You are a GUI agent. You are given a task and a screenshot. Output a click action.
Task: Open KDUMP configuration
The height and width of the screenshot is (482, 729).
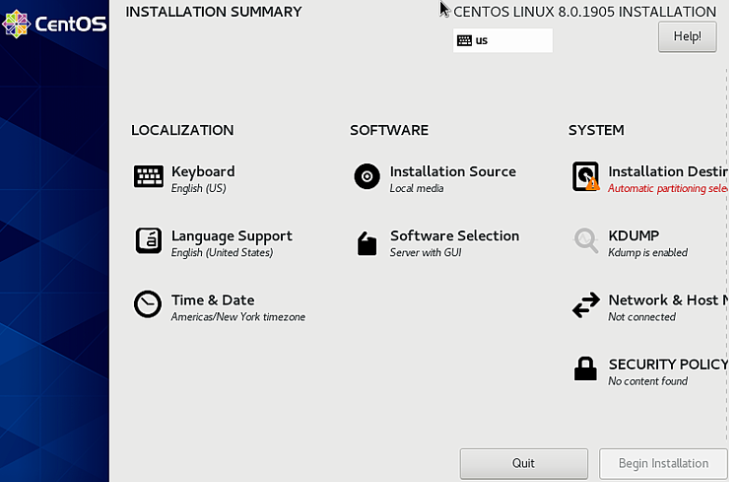tap(633, 236)
